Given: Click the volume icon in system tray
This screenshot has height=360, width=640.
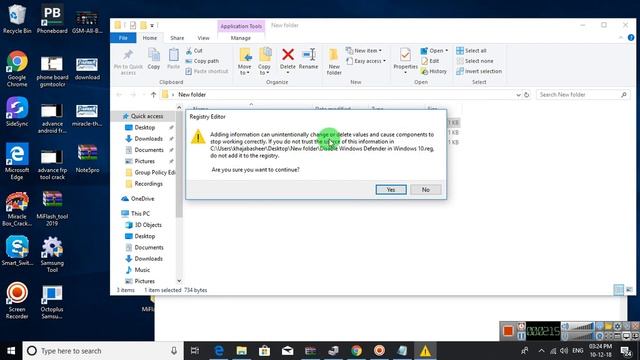Looking at the screenshot, I should pyautogui.click(x=564, y=351).
